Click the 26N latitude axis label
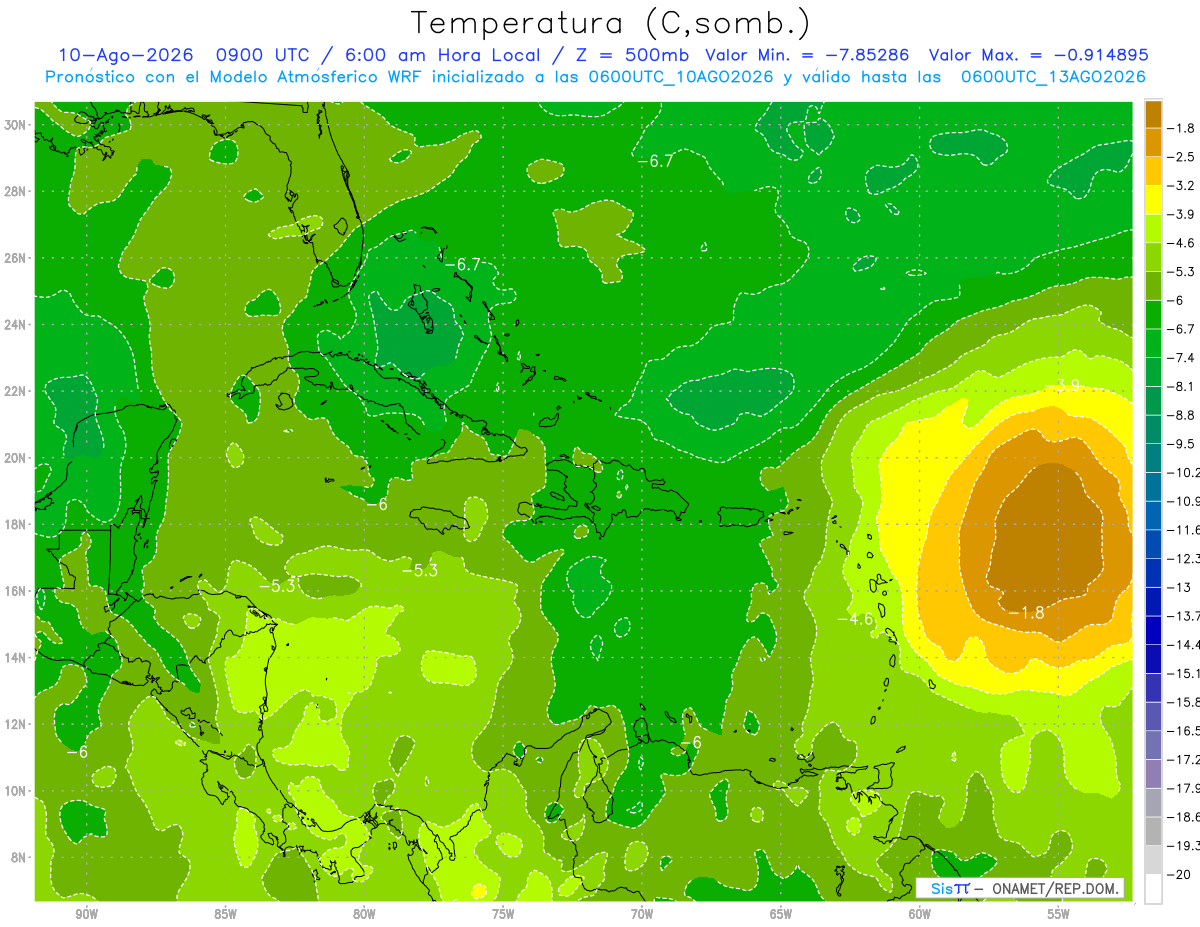Screen dimensions: 1200x927 click(16, 258)
